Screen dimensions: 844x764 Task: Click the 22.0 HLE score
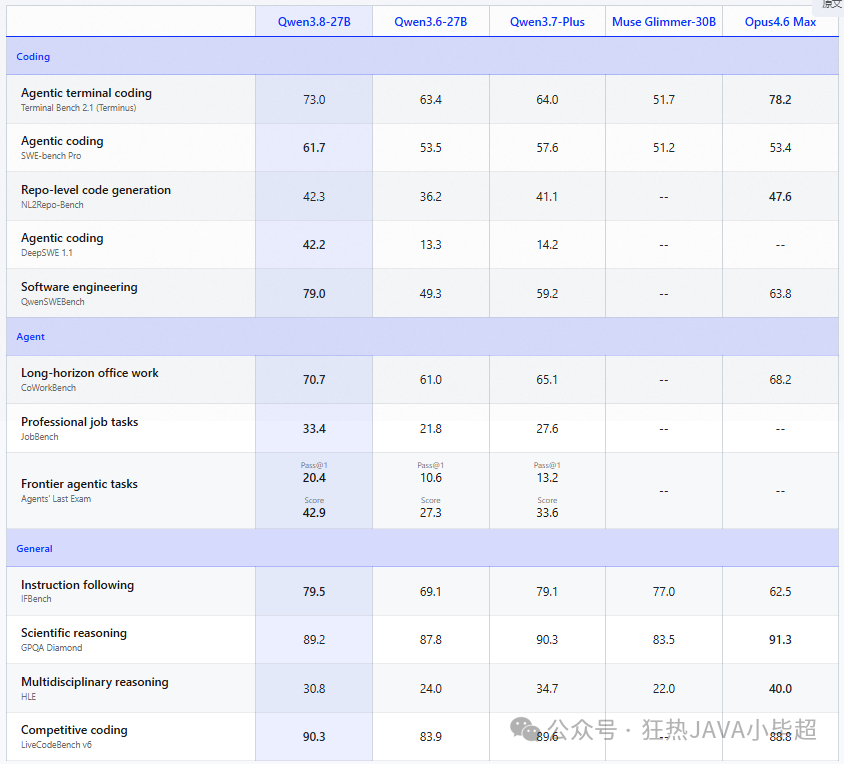(x=664, y=689)
